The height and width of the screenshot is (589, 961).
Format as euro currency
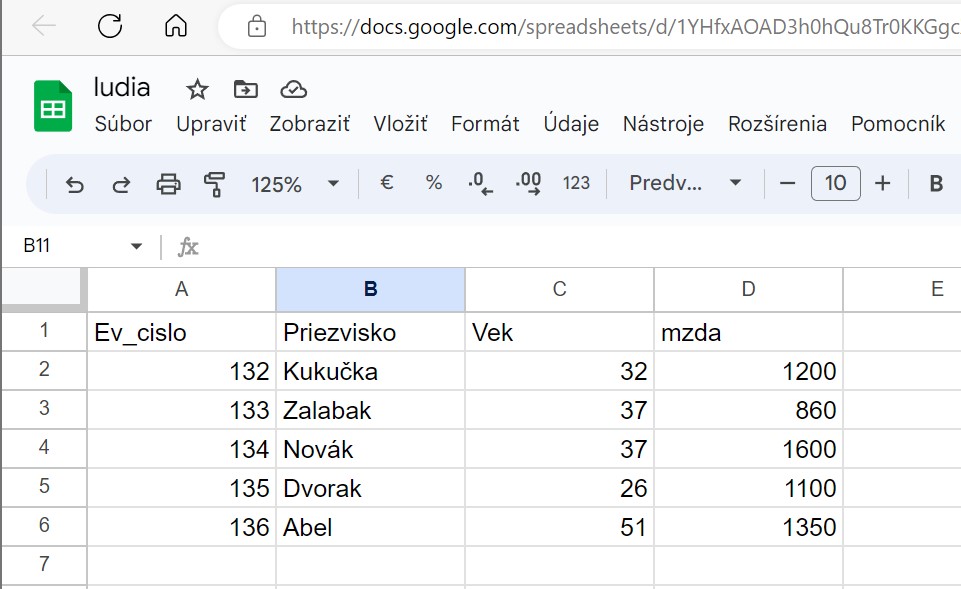pos(387,183)
